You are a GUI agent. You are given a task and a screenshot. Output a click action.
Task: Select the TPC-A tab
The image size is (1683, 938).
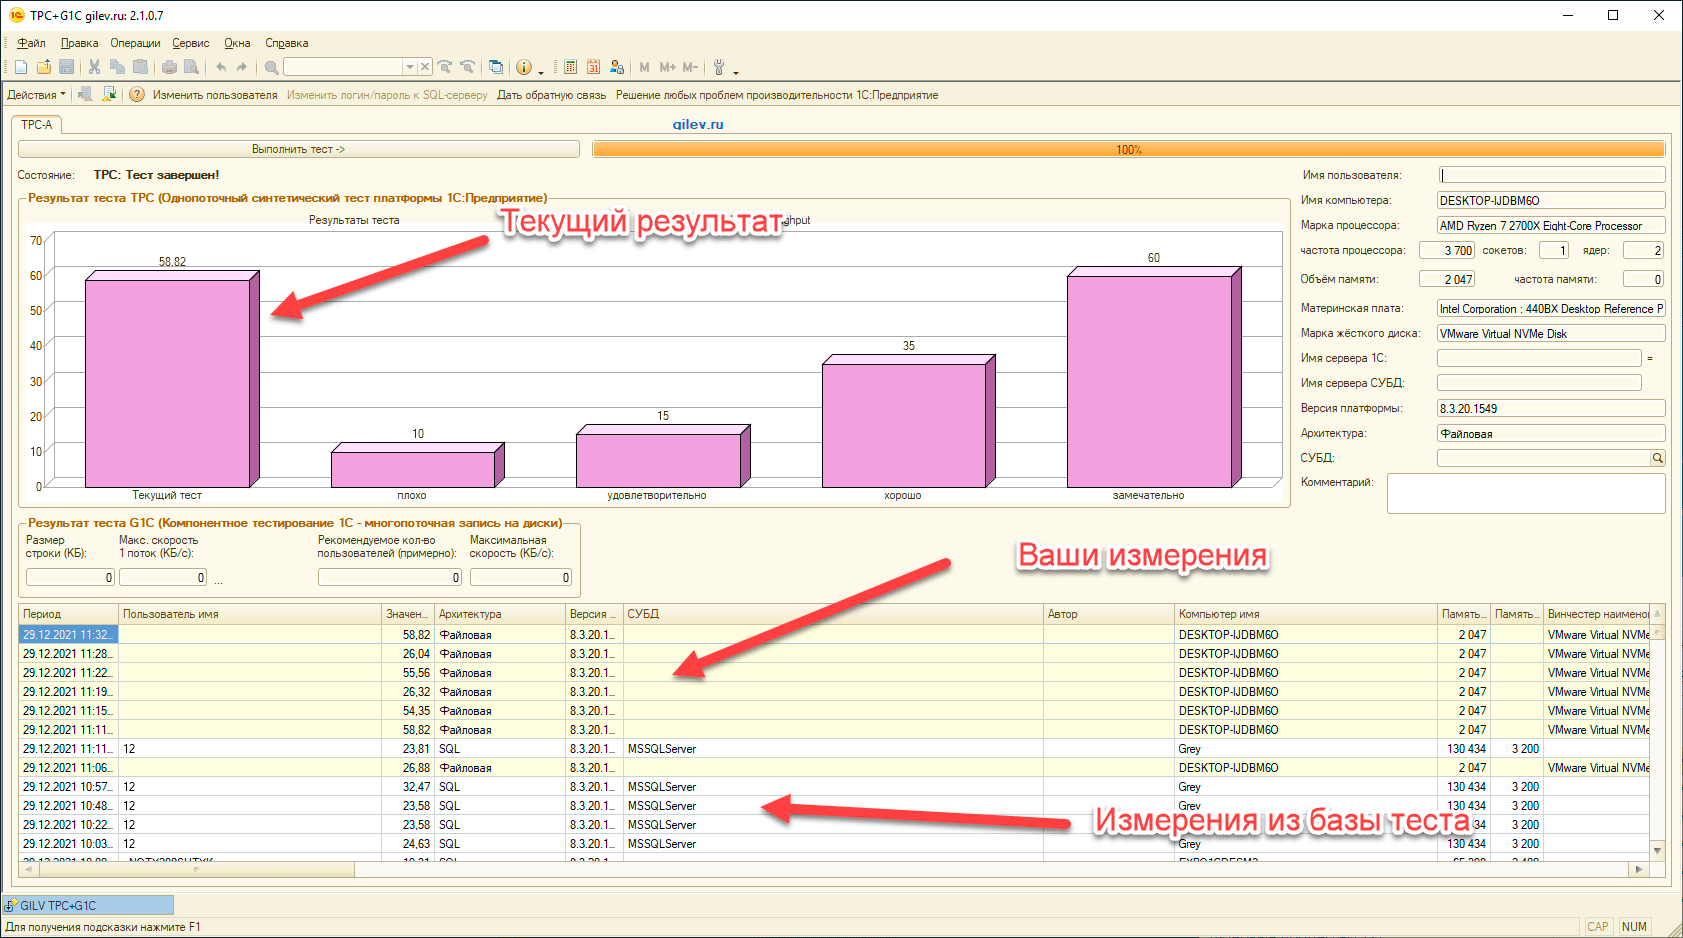tap(37, 125)
